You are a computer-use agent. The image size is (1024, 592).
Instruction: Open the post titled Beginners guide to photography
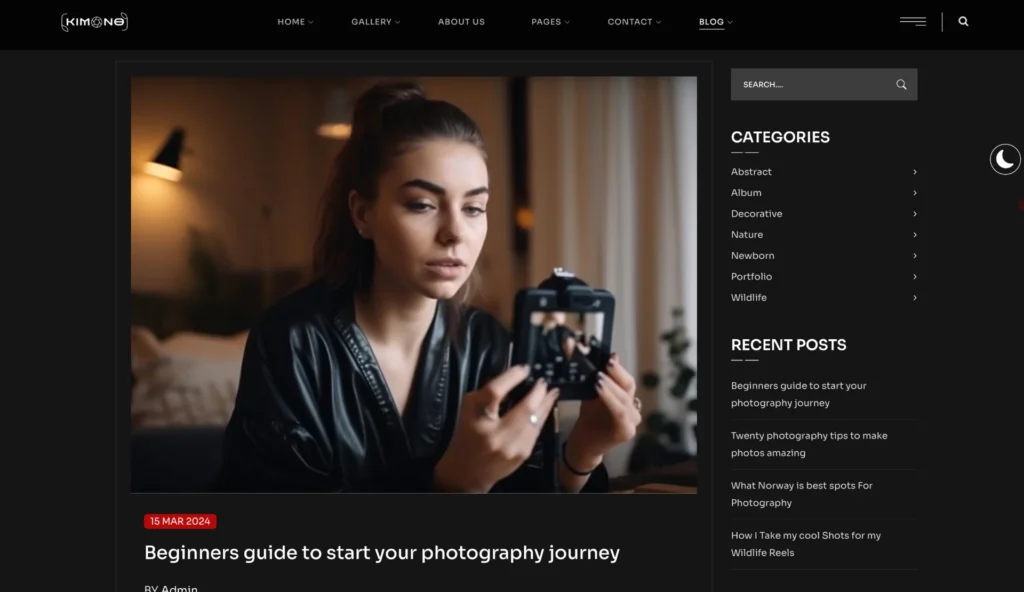382,553
